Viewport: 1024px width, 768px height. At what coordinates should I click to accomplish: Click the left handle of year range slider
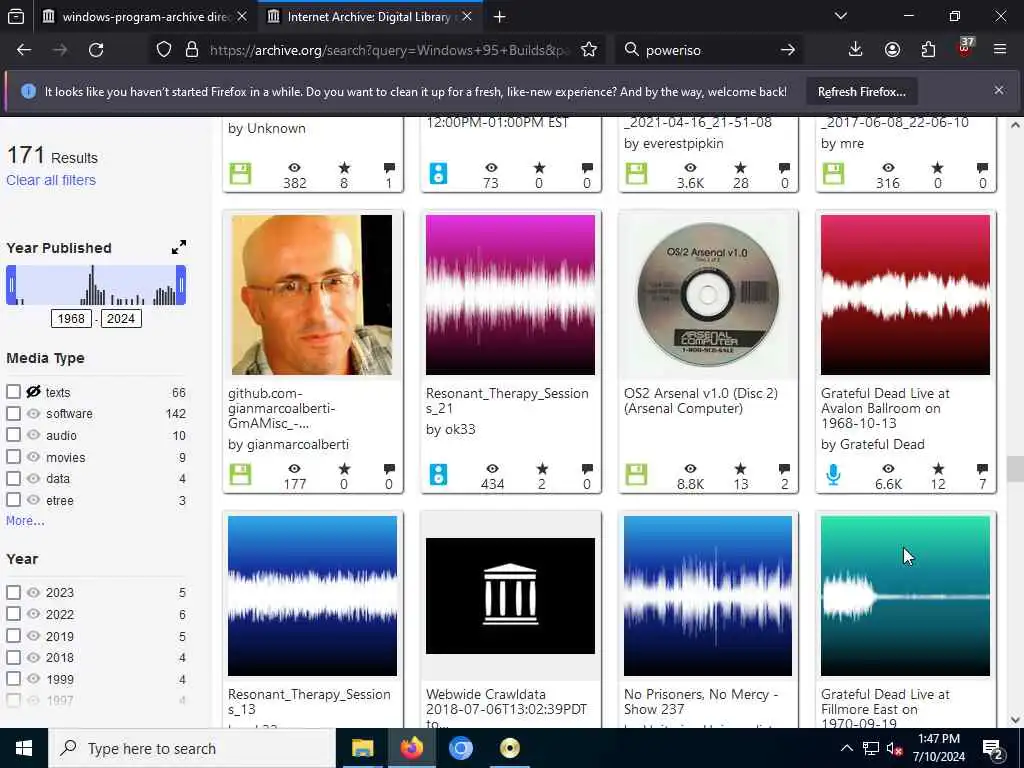11,285
